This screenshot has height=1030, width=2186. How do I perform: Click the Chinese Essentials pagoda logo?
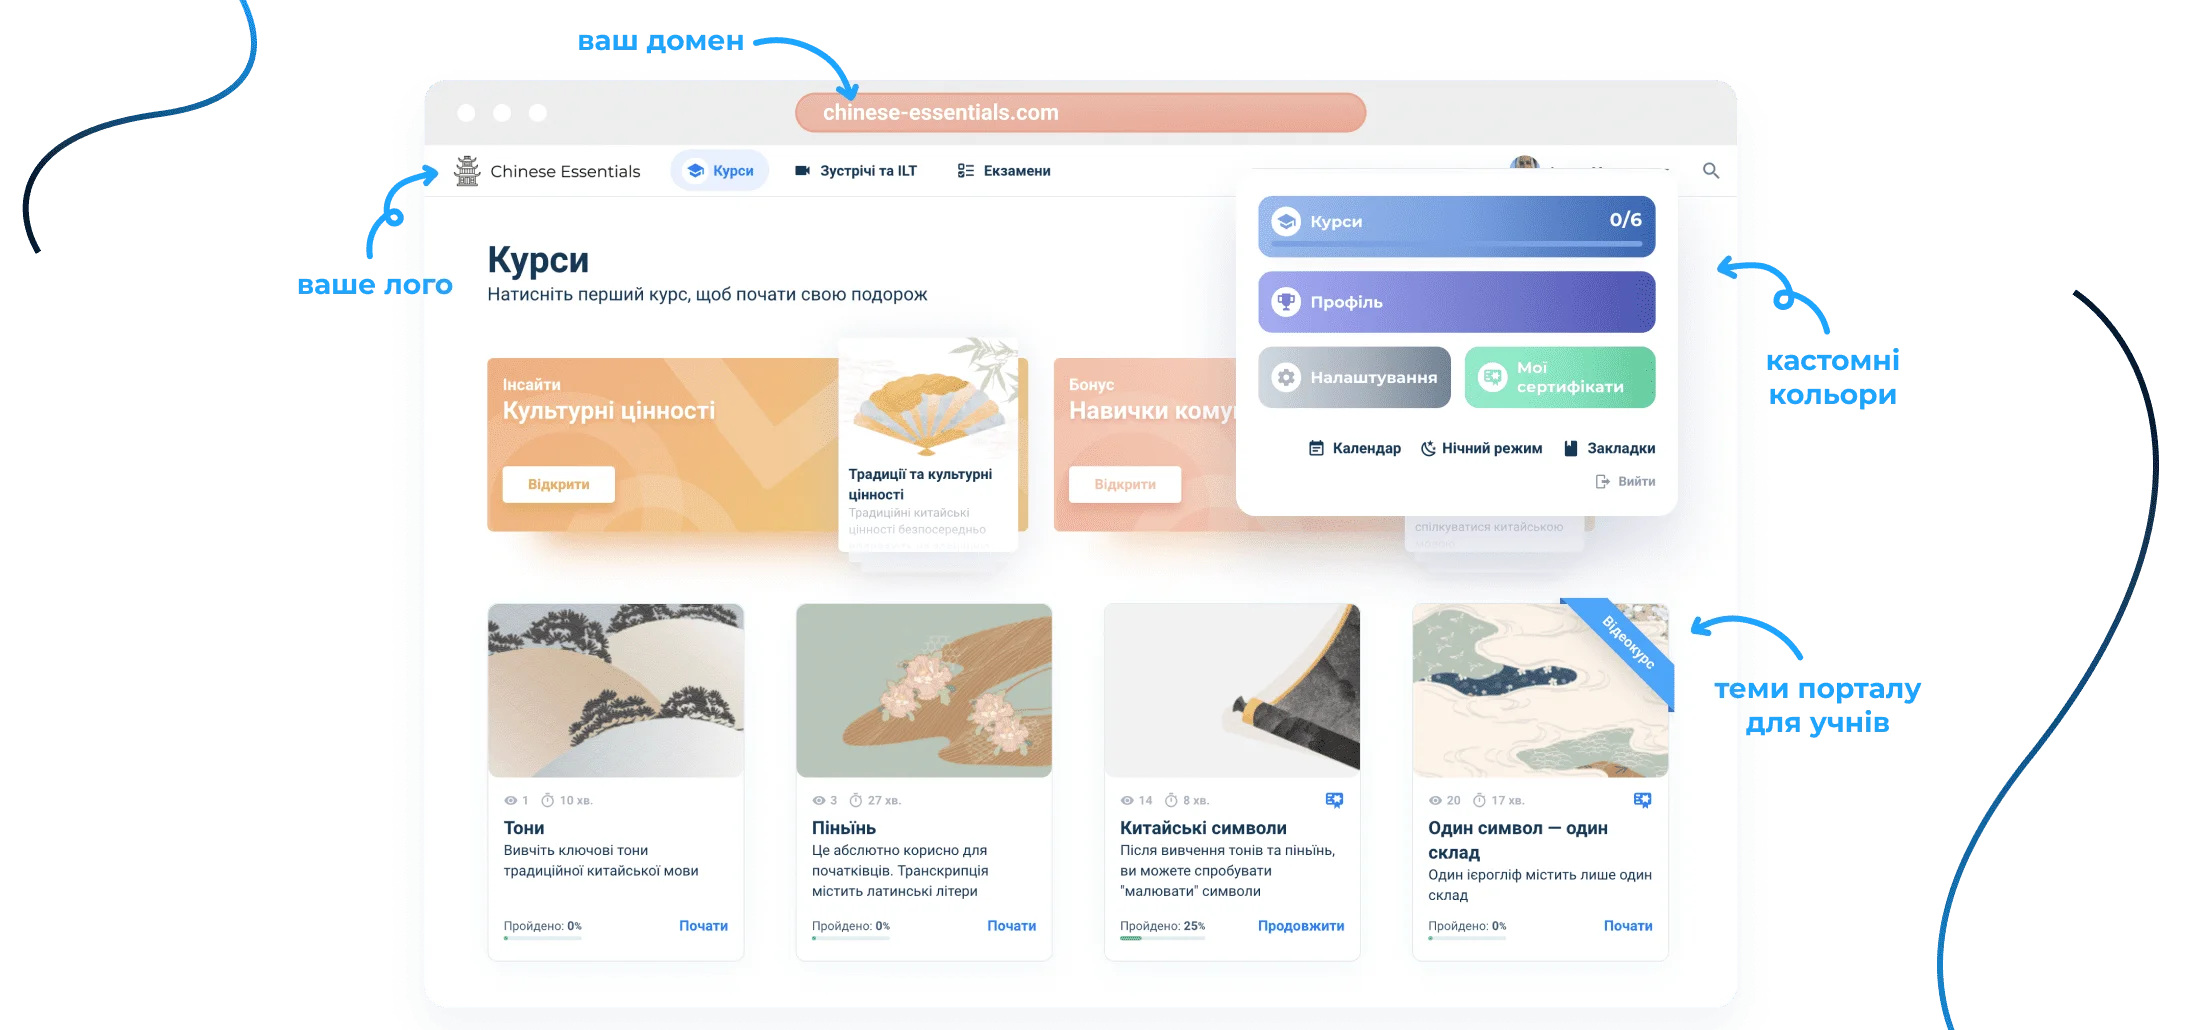pyautogui.click(x=467, y=171)
